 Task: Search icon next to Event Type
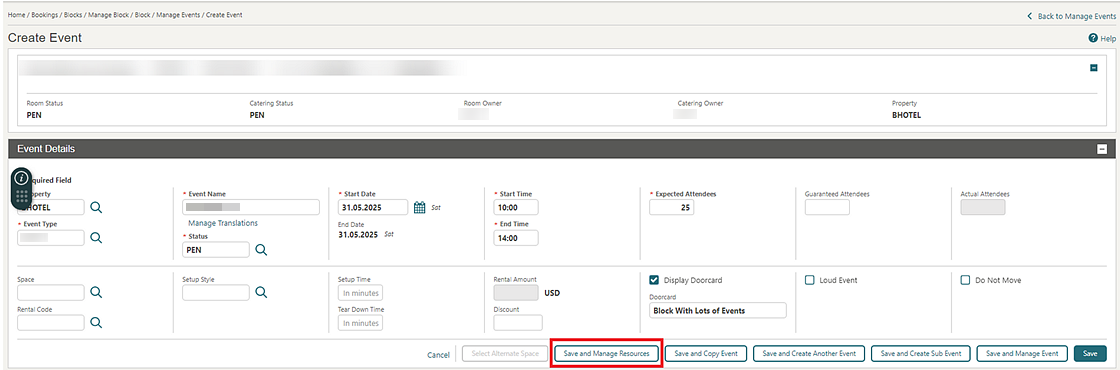pyautogui.click(x=96, y=238)
